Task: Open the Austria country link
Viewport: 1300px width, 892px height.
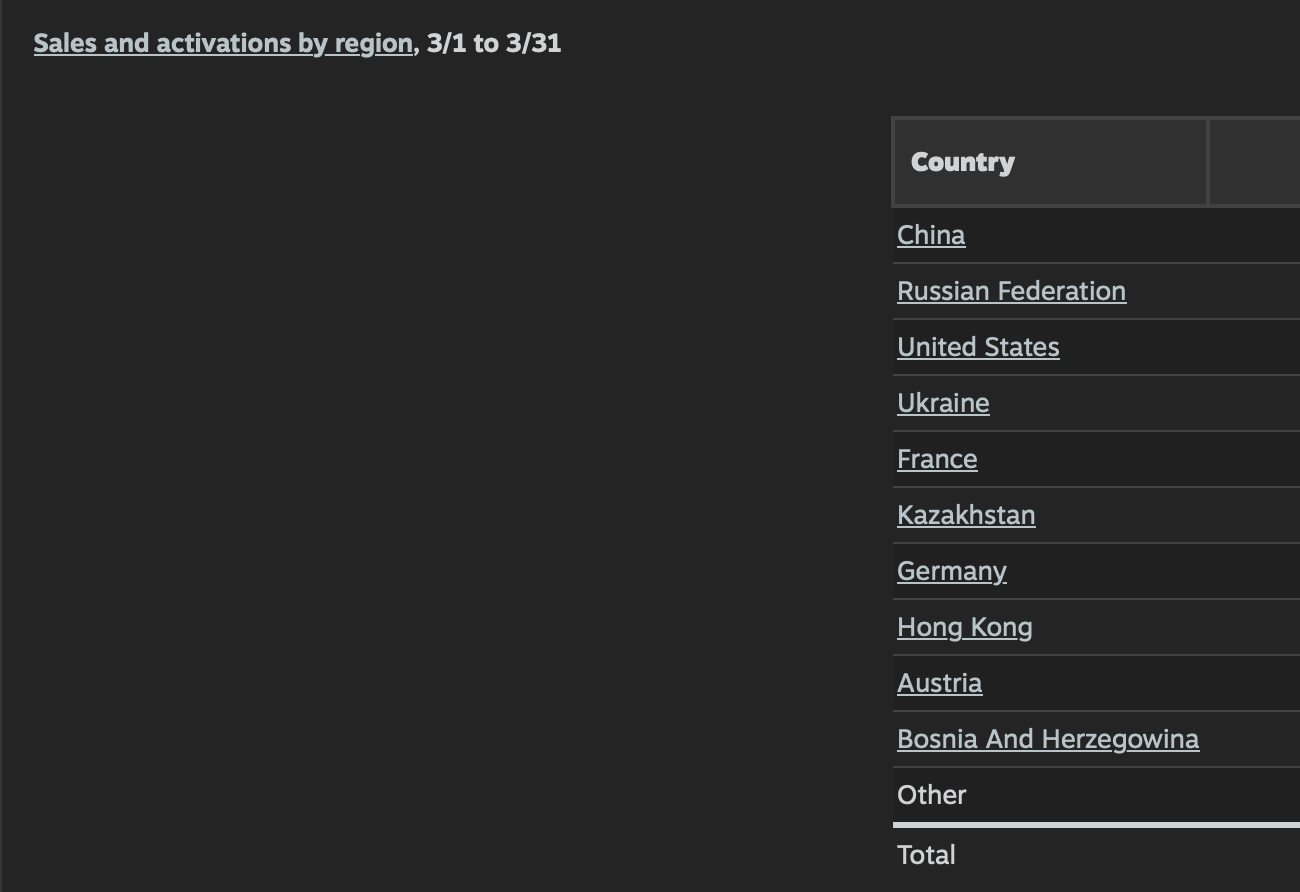Action: click(x=939, y=683)
